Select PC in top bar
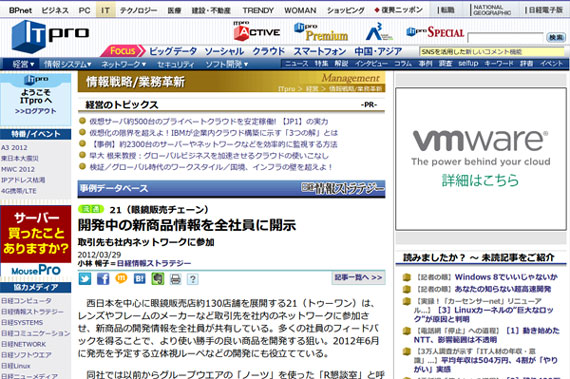 click(x=84, y=10)
